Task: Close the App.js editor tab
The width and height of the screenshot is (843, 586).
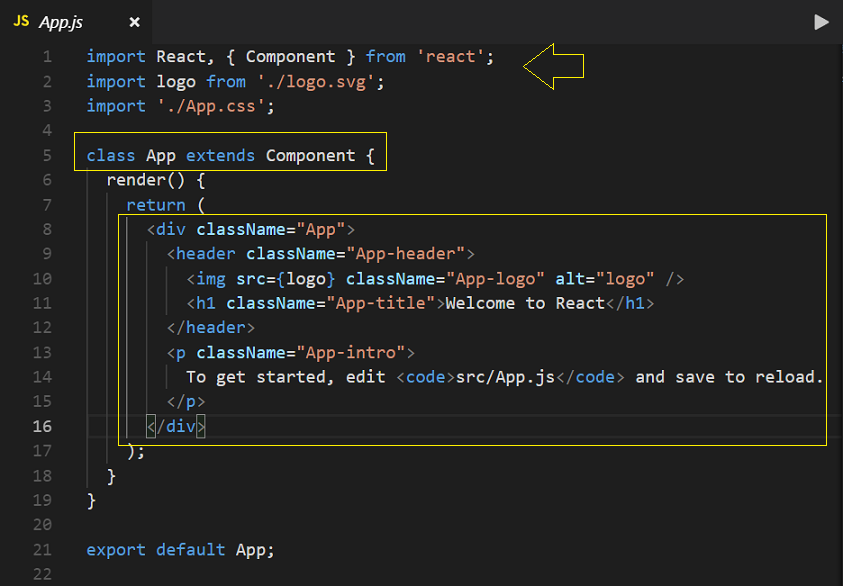Action: [x=134, y=22]
